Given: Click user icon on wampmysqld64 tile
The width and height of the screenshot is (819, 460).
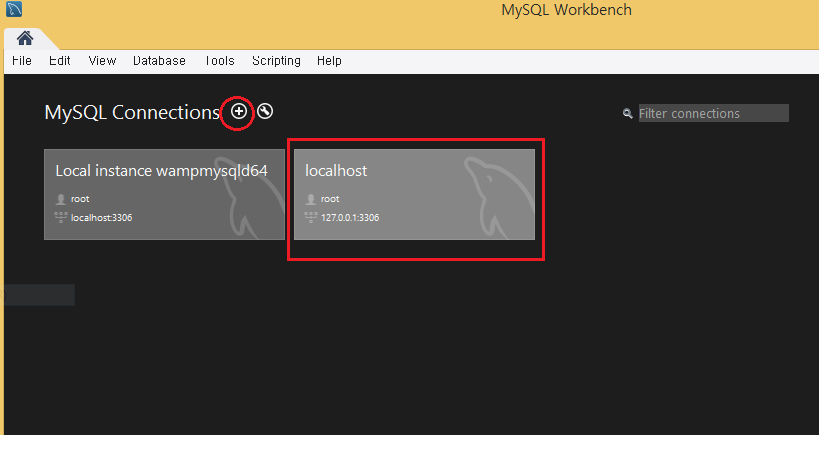Looking at the screenshot, I should tap(61, 199).
